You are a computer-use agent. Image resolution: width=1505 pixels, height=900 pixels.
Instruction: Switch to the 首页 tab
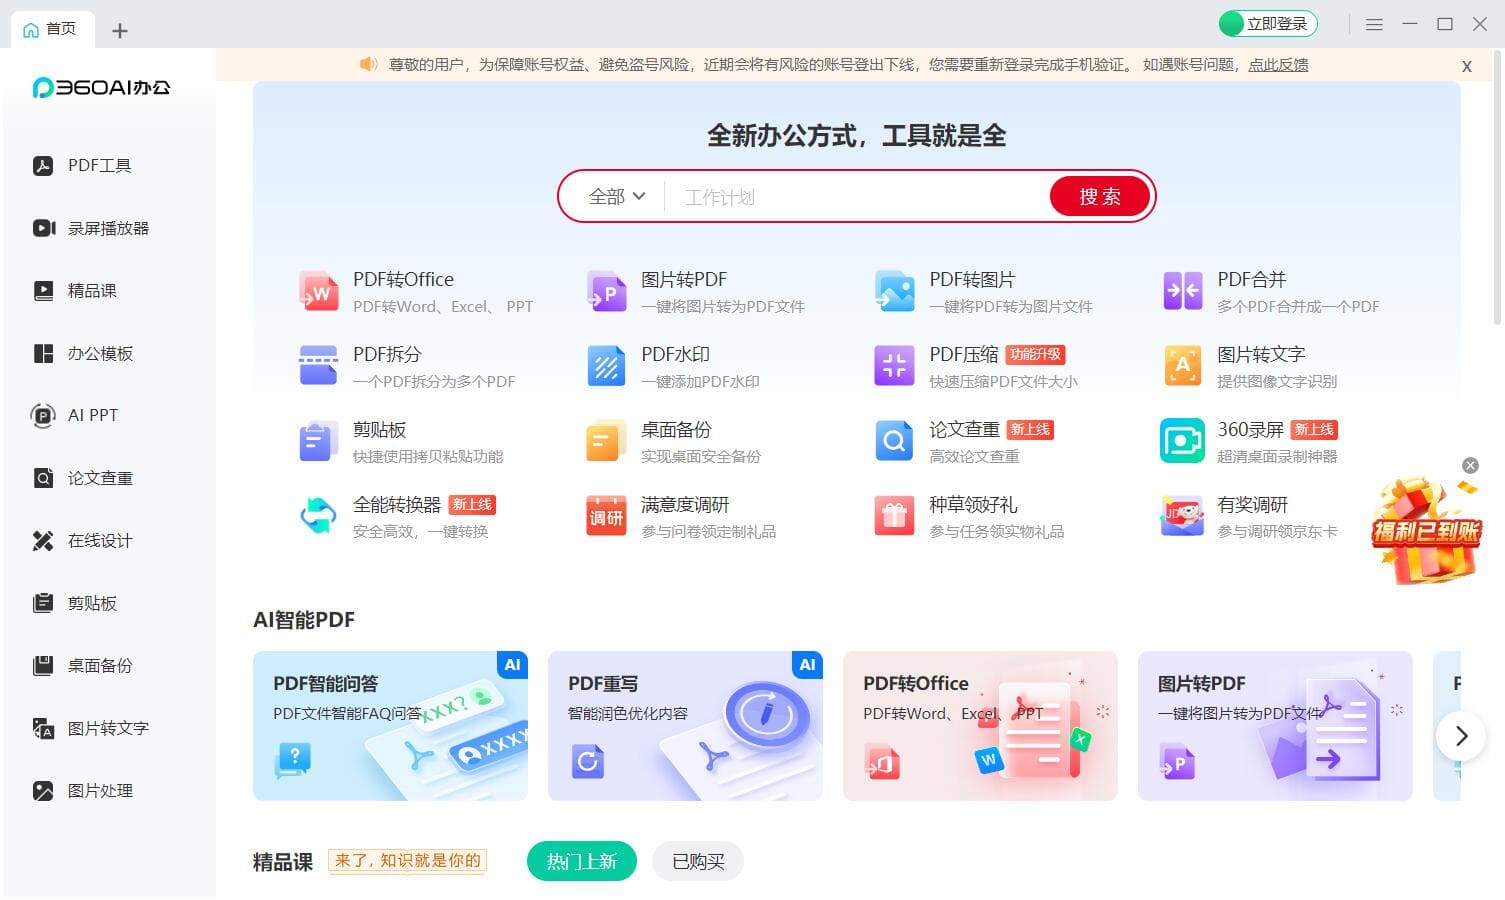point(52,29)
